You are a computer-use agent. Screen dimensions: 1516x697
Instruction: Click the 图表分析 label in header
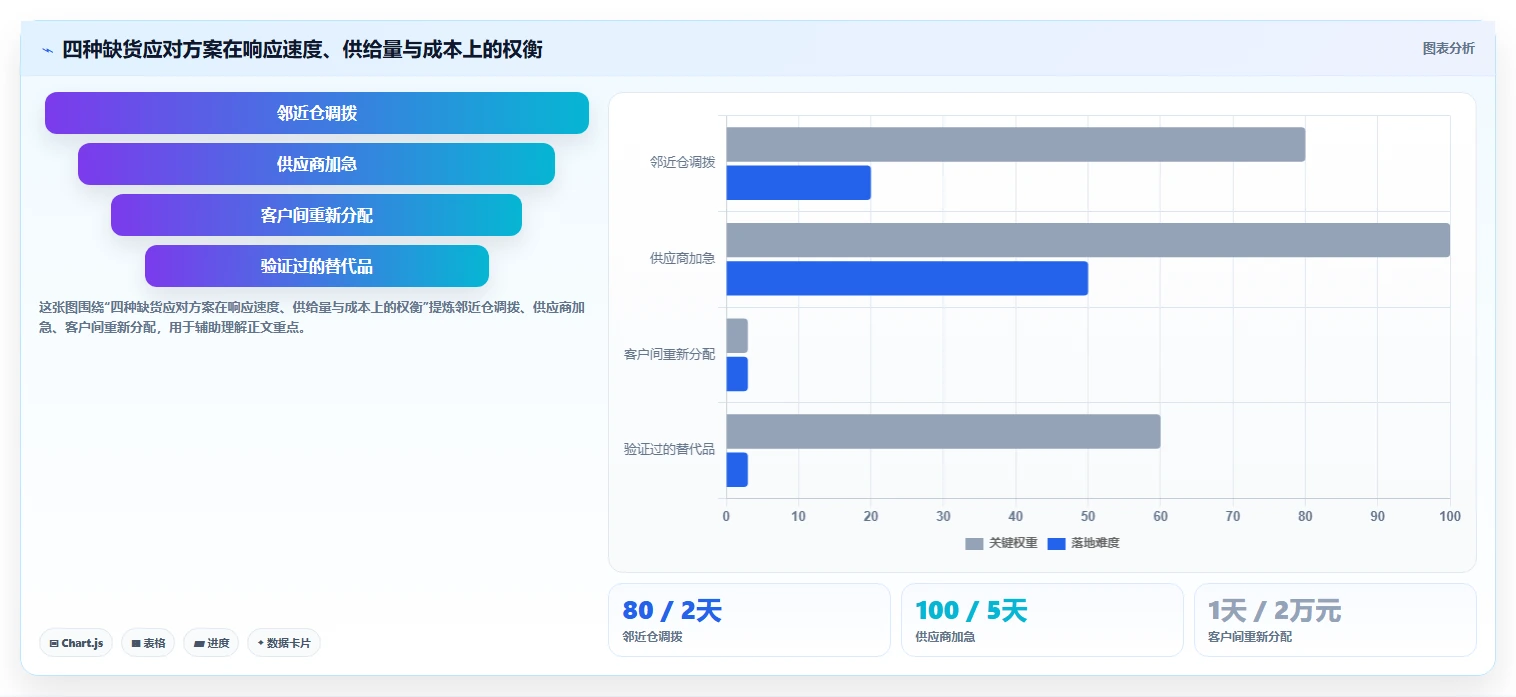1448,48
